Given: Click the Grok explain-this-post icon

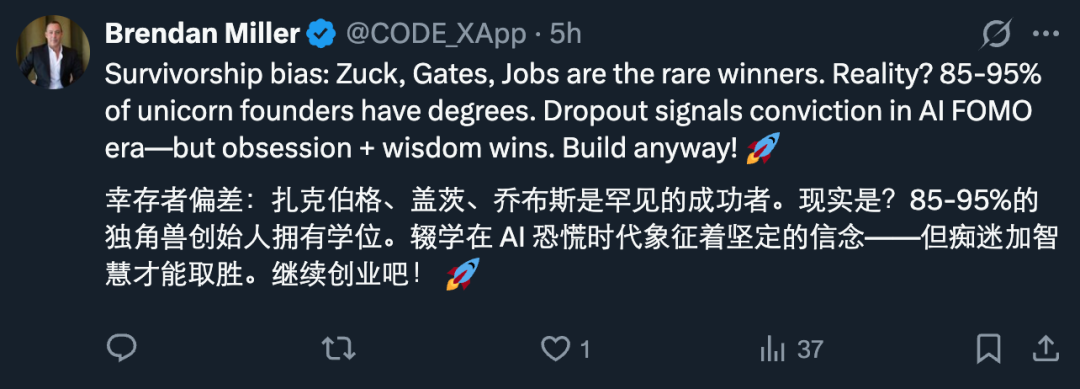Looking at the screenshot, I should 996,34.
